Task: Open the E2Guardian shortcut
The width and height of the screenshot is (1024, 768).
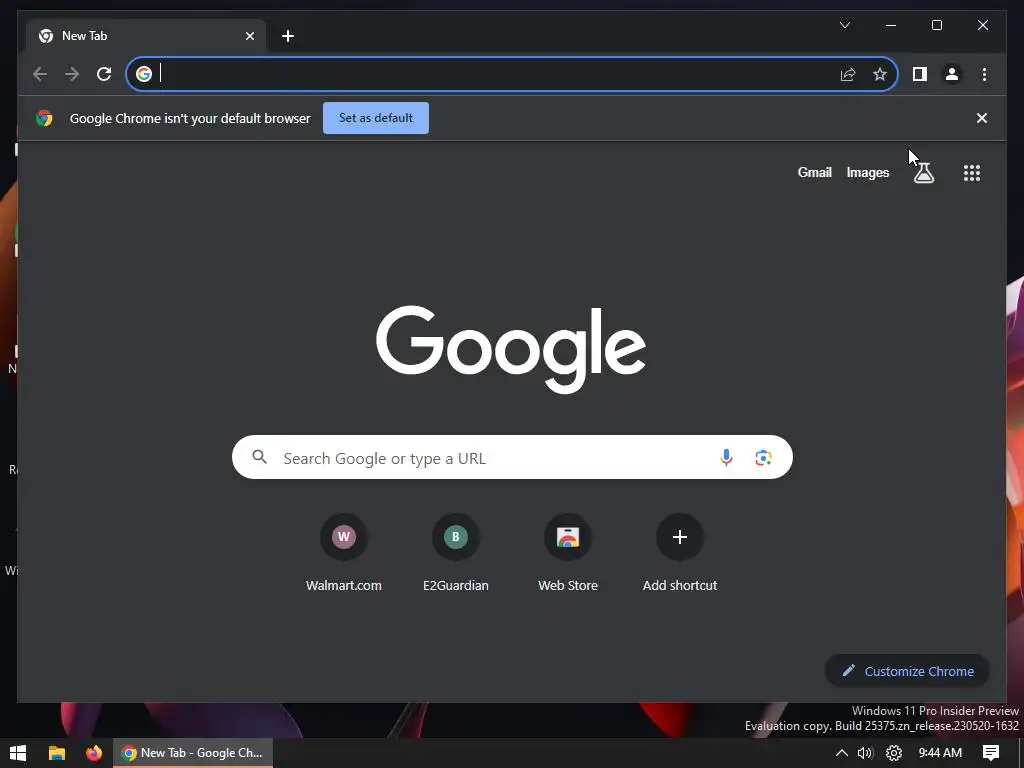Action: (456, 553)
